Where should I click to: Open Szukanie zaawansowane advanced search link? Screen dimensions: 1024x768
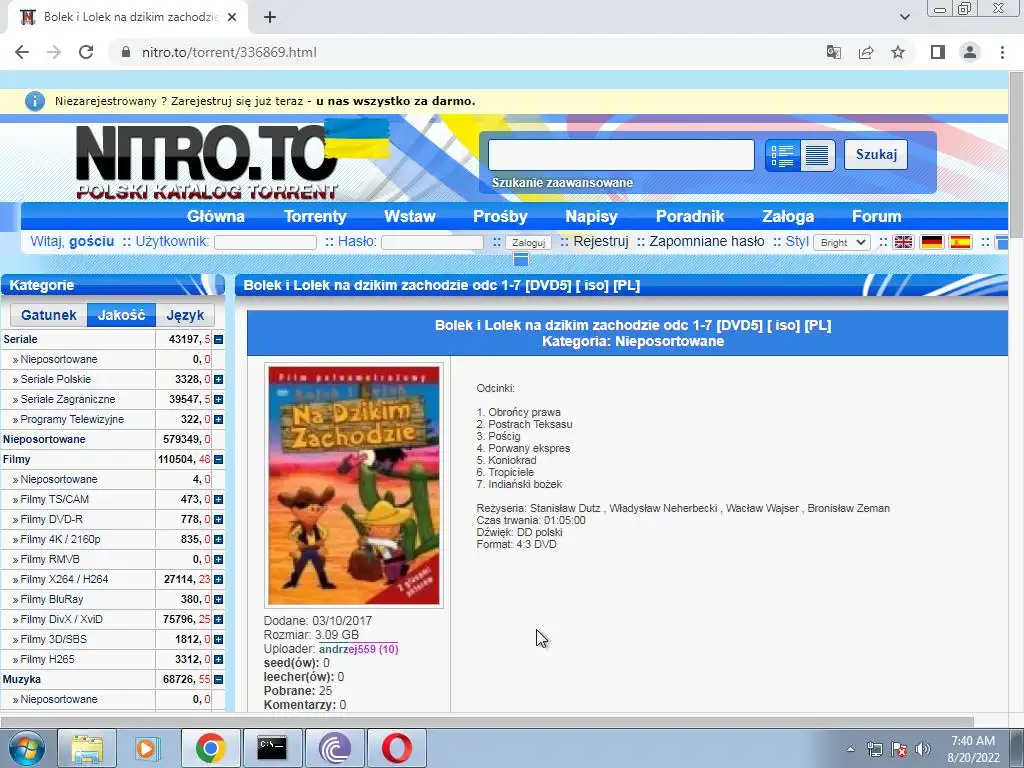tap(562, 183)
